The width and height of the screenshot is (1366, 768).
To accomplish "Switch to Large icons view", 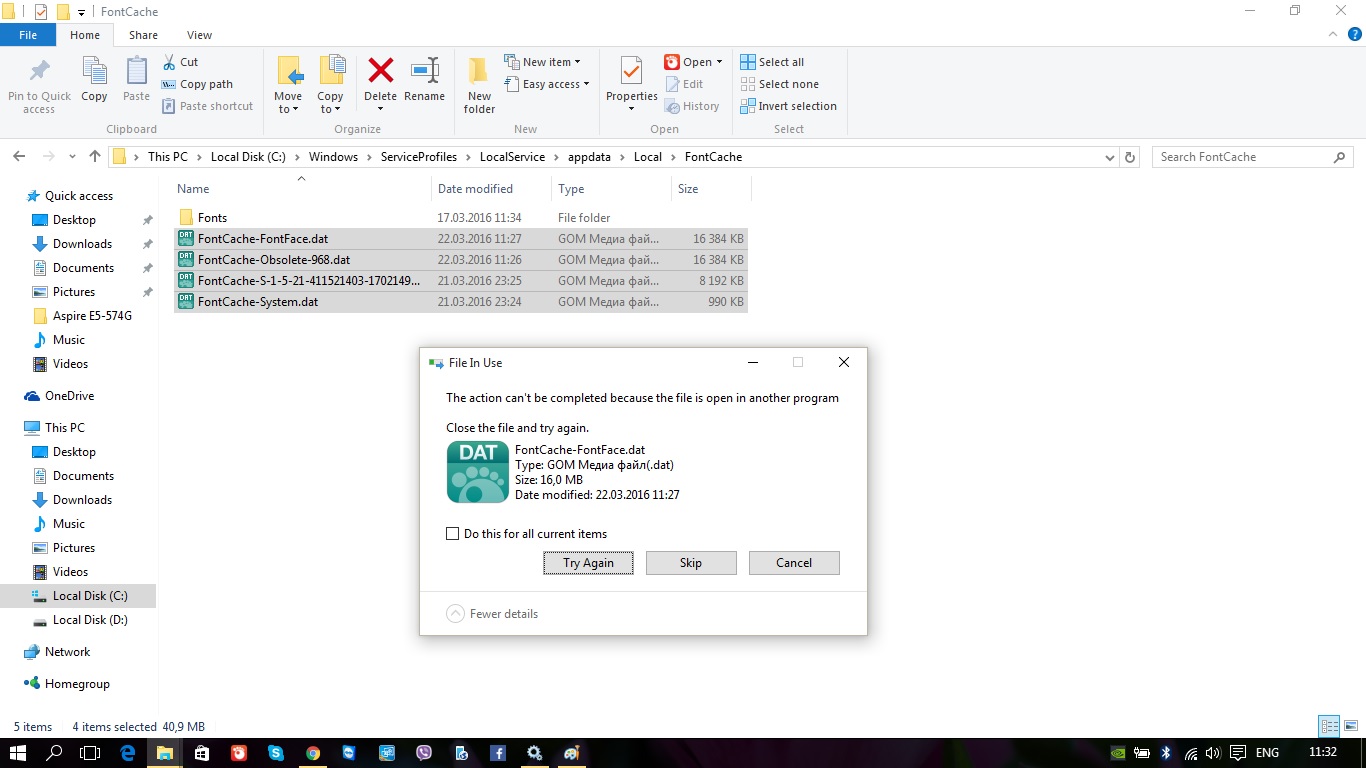I will pos(1349,727).
